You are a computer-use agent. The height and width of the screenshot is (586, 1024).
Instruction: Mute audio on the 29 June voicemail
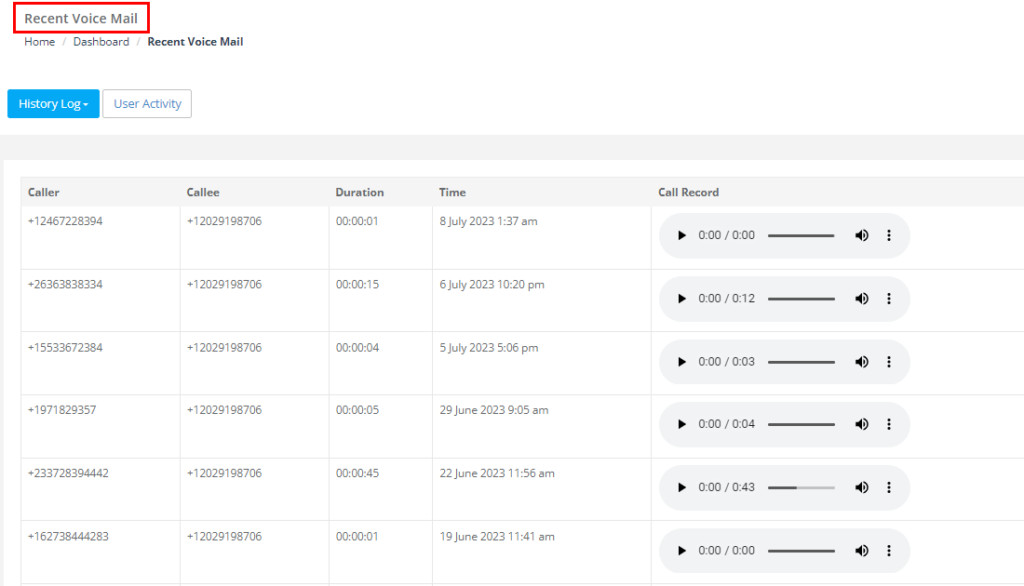point(862,424)
